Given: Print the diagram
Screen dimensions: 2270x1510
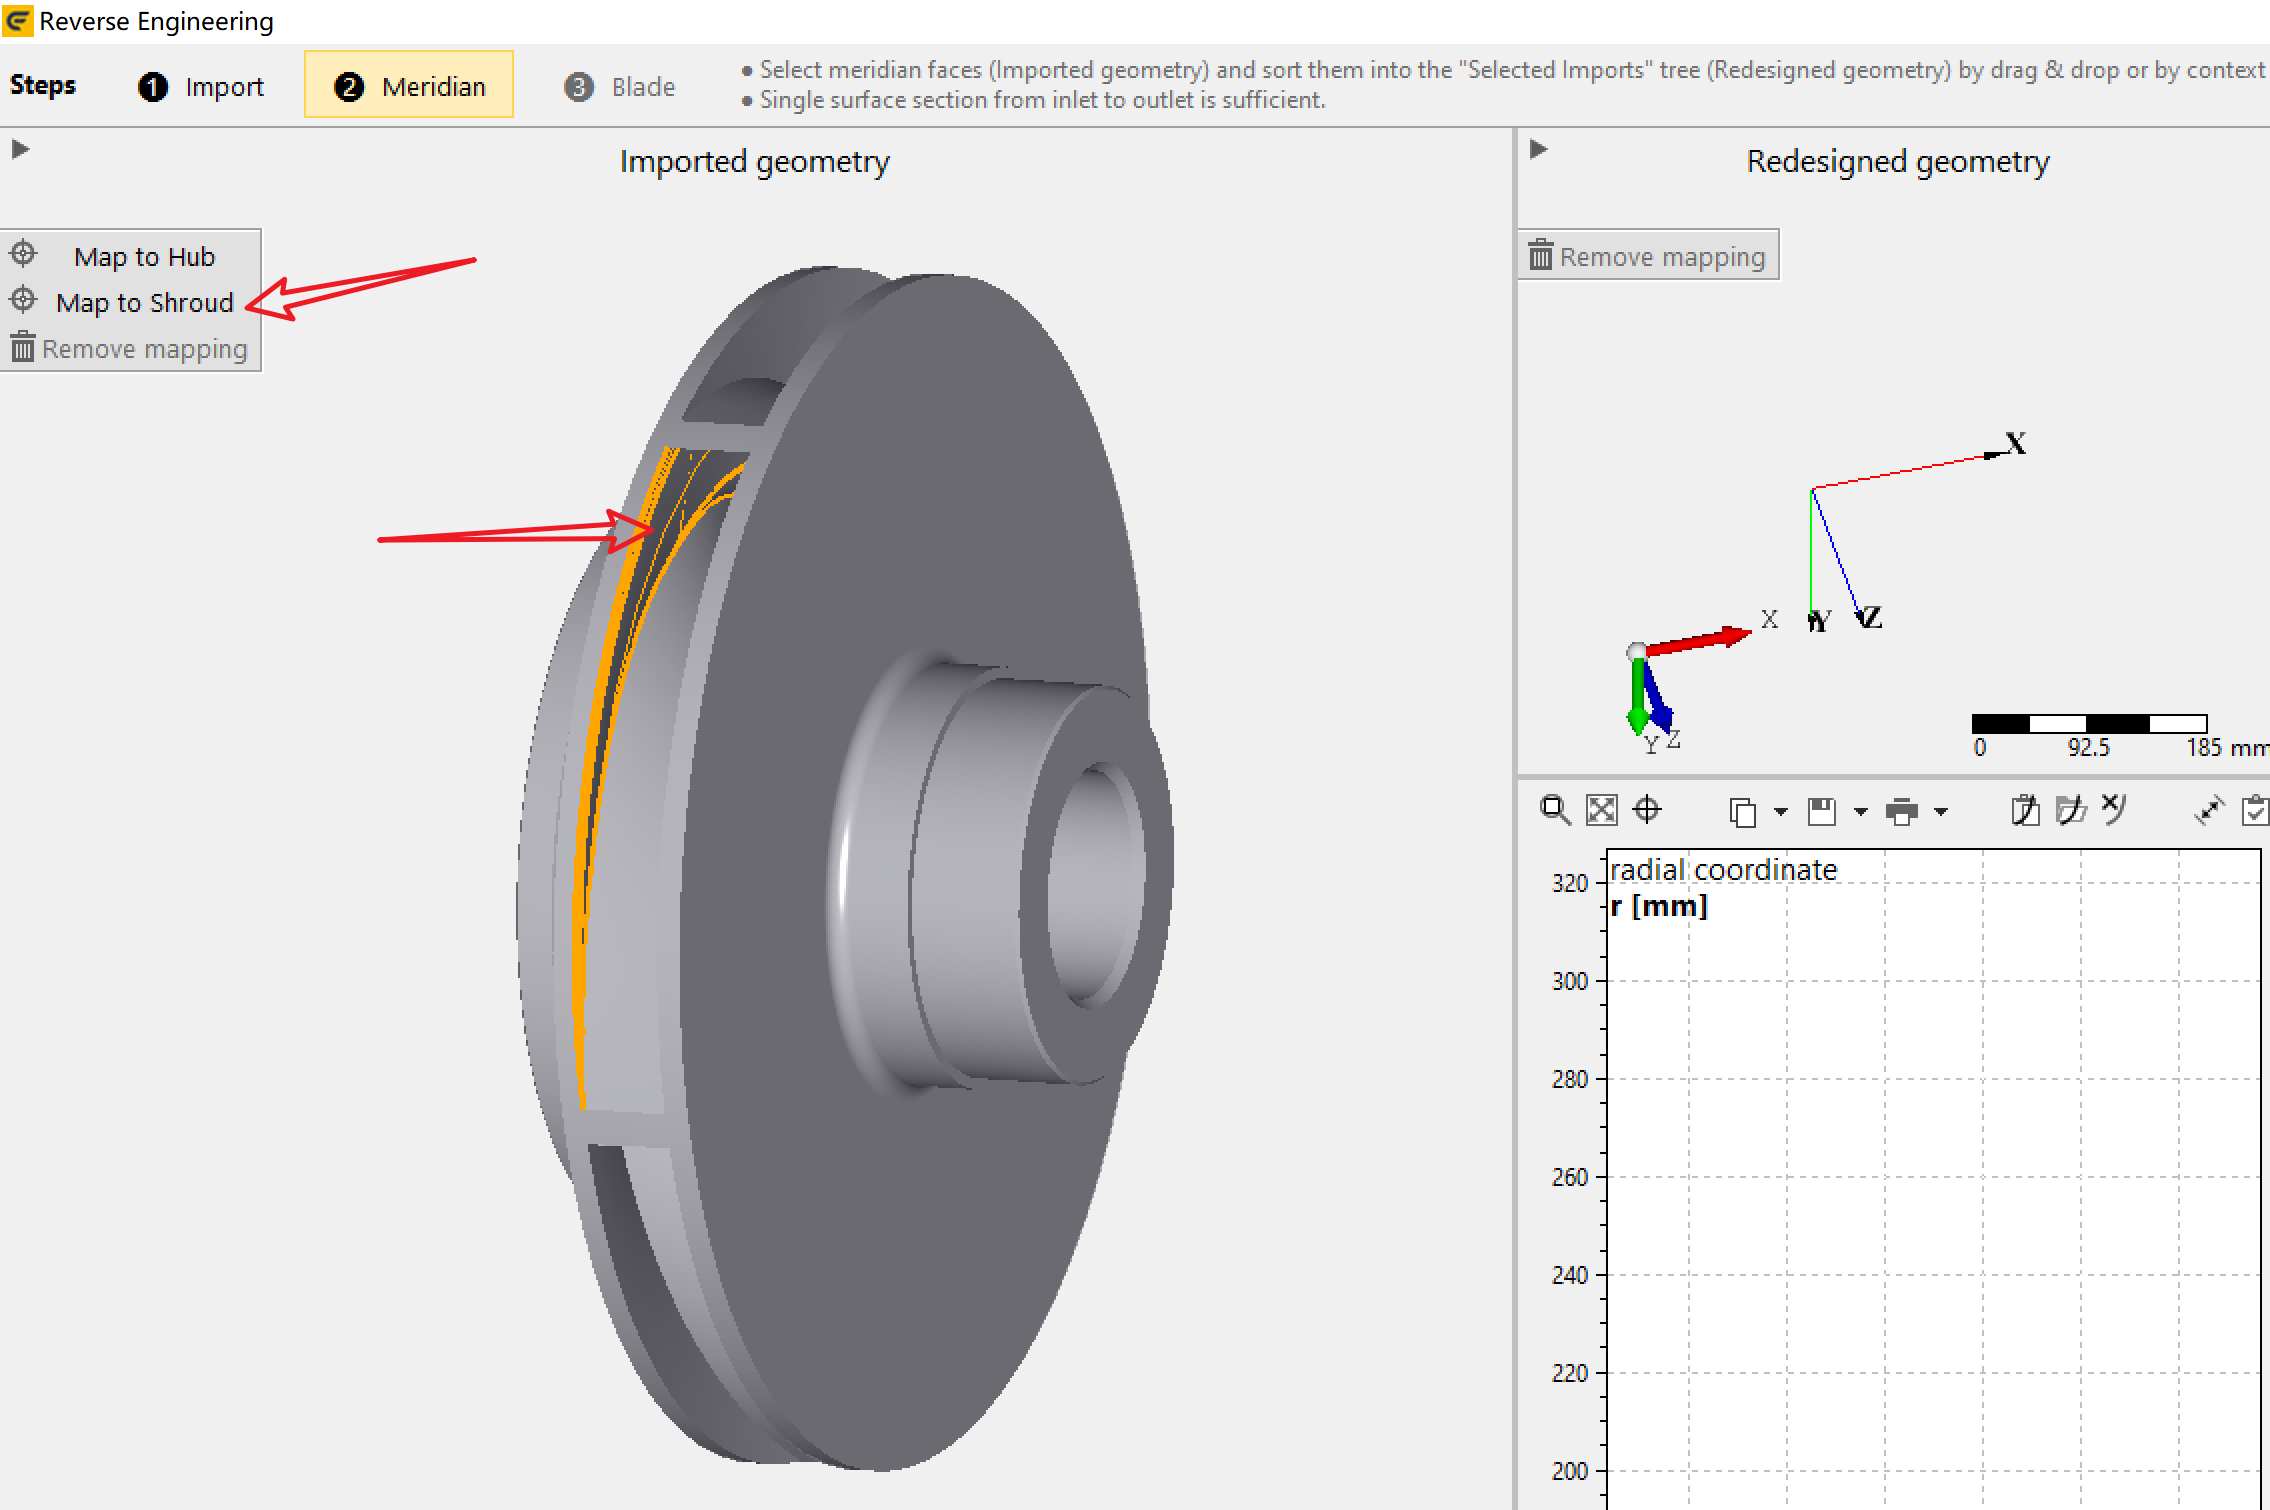Looking at the screenshot, I should 1902,811.
